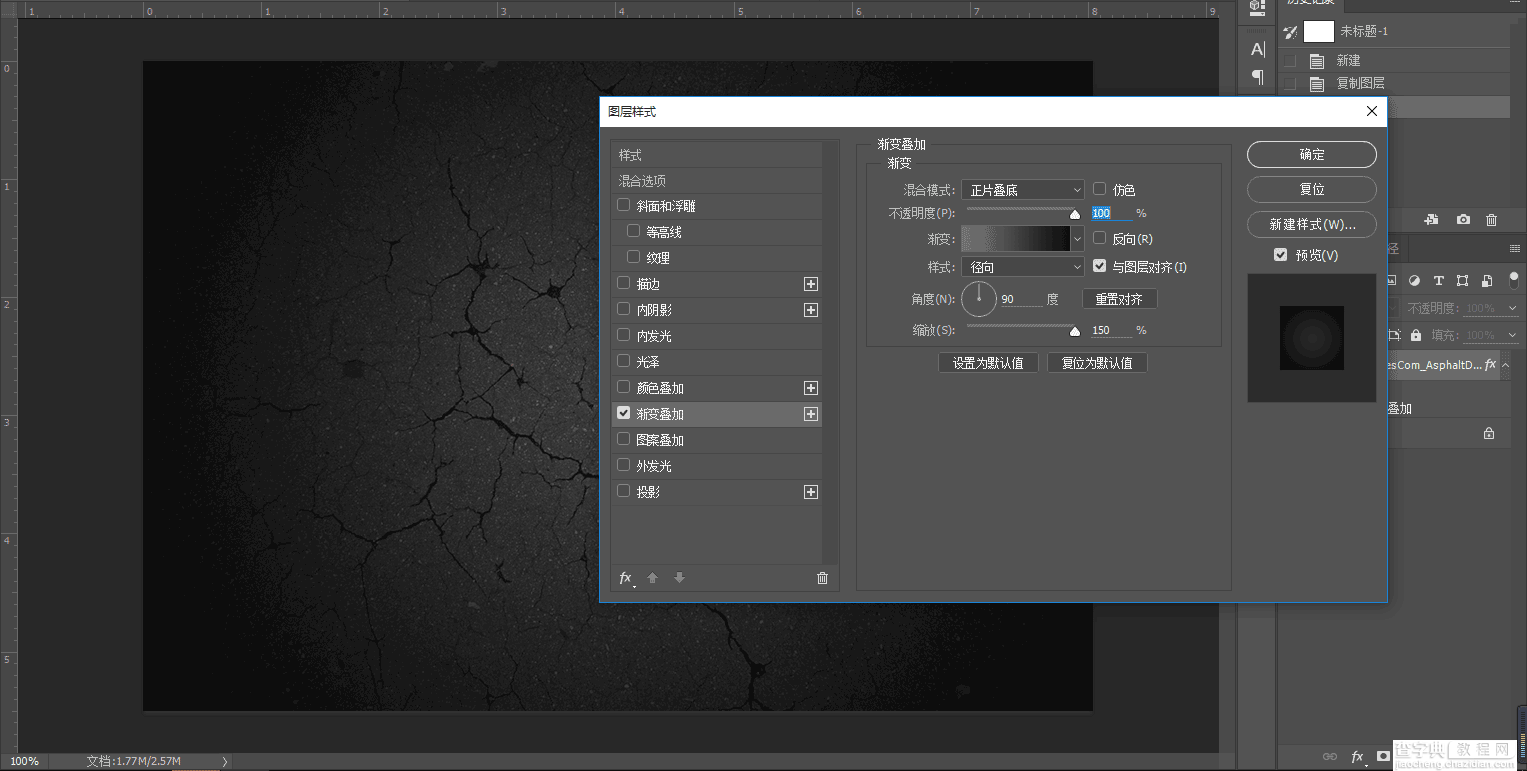This screenshot has width=1527, height=771.
Task: Open gradient picker dropdown arrow
Action: (1077, 239)
